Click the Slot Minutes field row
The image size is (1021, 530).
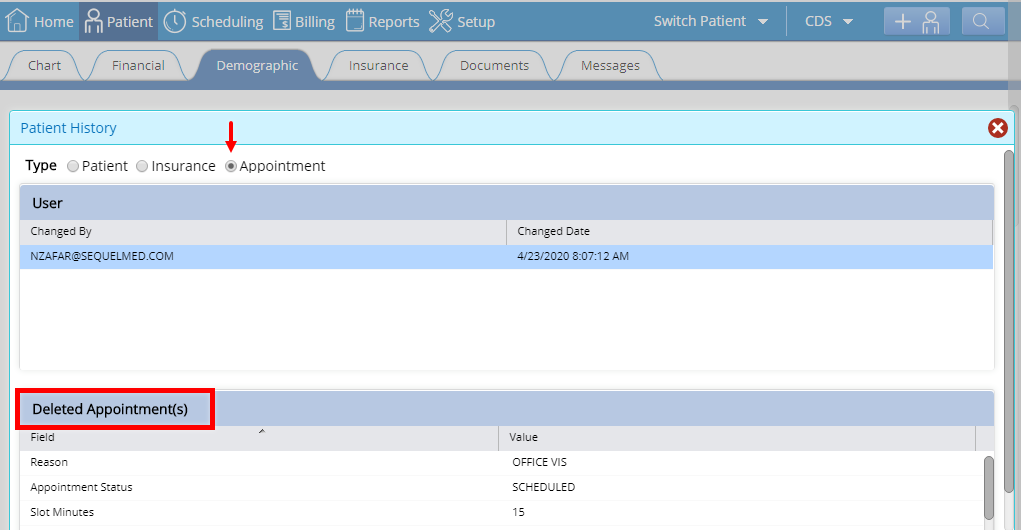coord(501,512)
